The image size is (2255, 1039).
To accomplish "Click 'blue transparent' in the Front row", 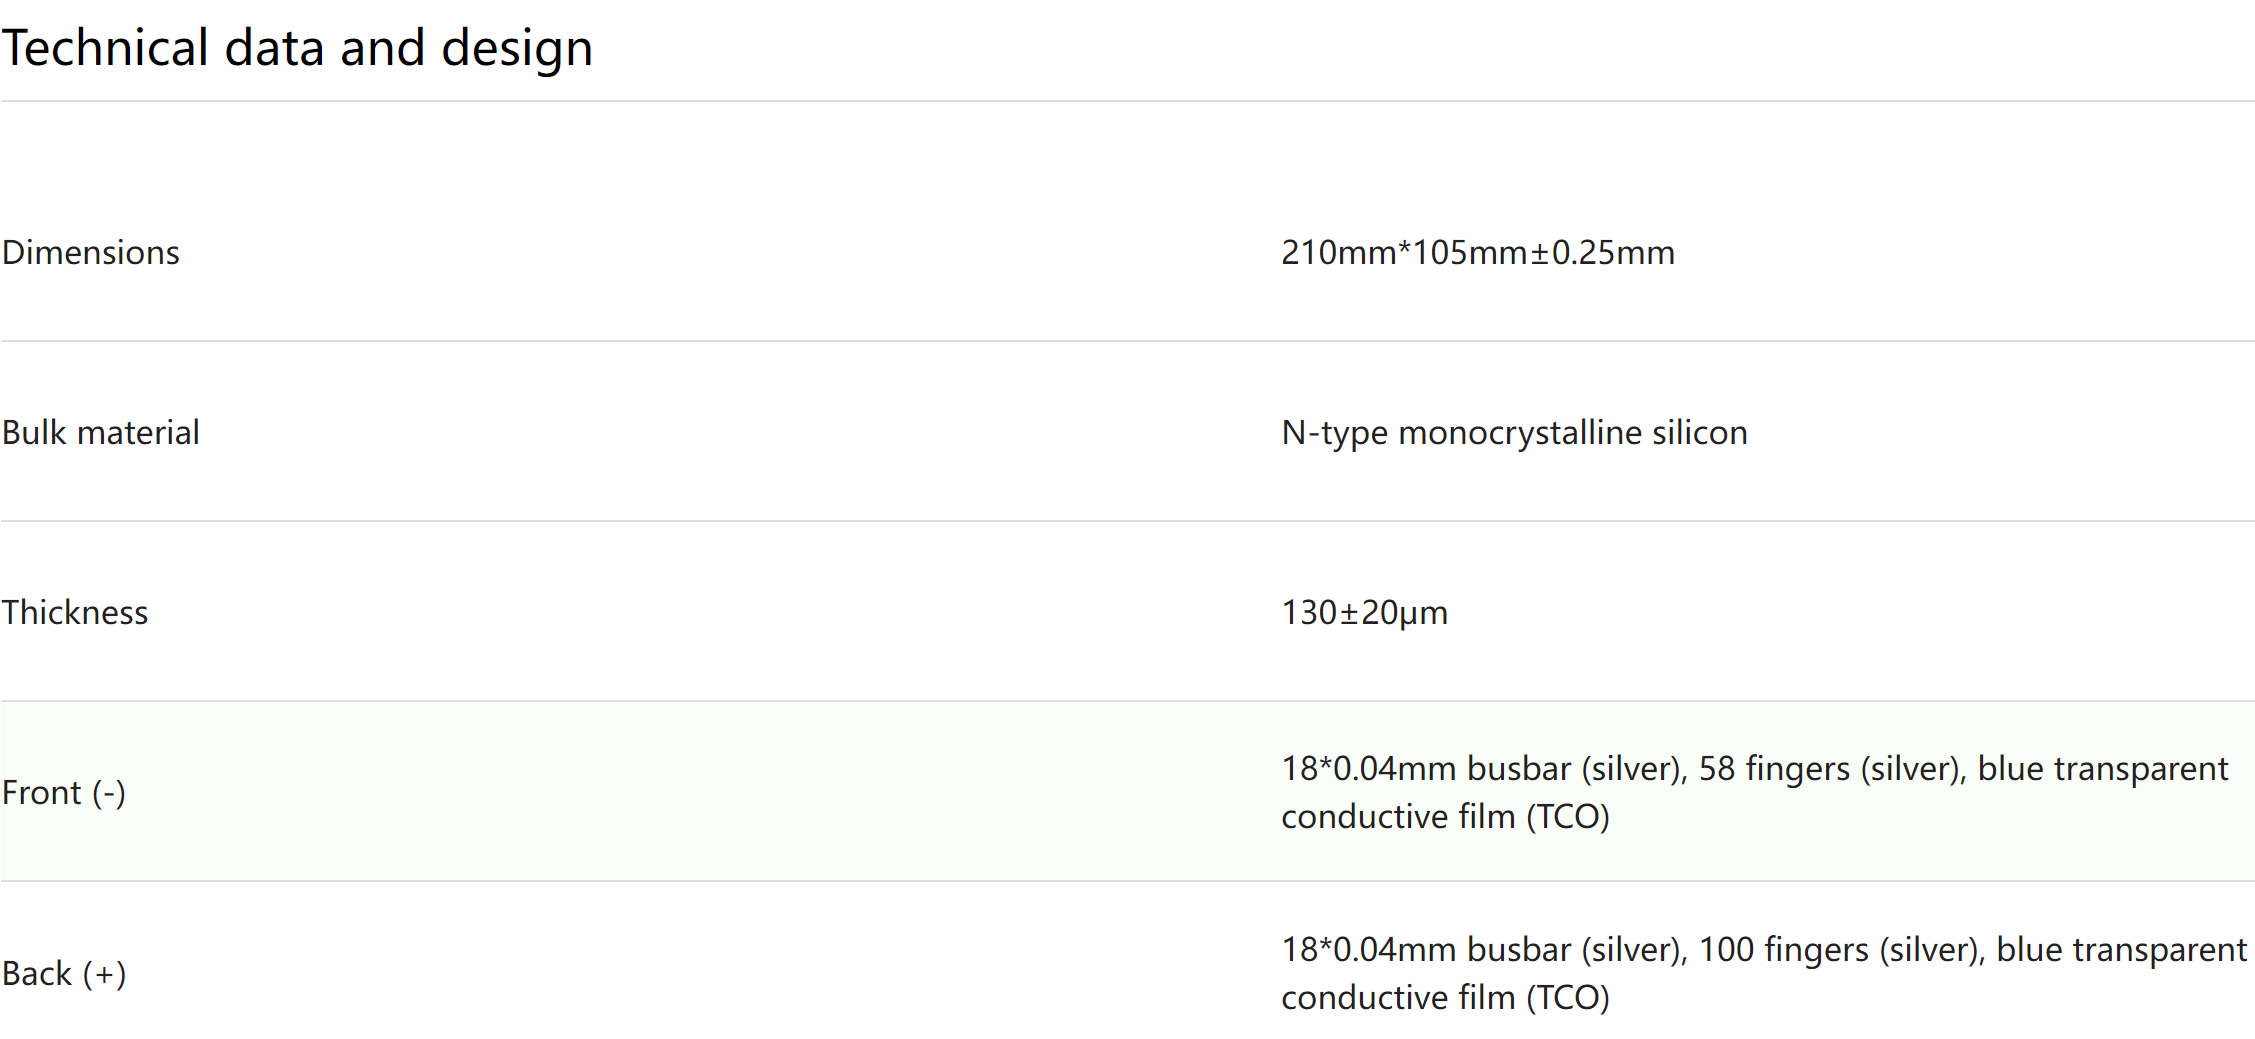I will (2103, 768).
